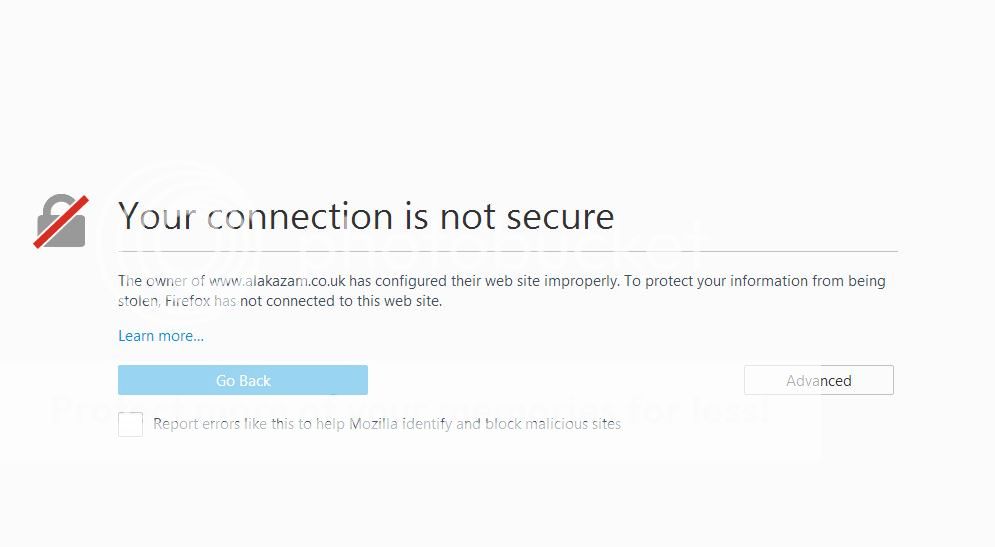Screen dimensions: 995x547
Task: Click the crossed-out padlock icon
Action: tap(61, 221)
